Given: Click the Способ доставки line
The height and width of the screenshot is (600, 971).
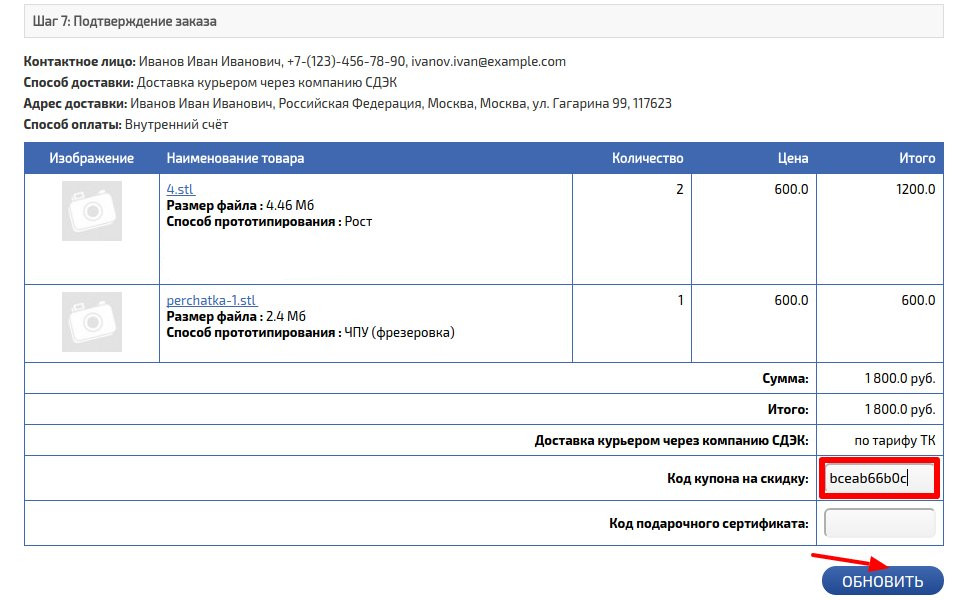Looking at the screenshot, I should [211, 82].
